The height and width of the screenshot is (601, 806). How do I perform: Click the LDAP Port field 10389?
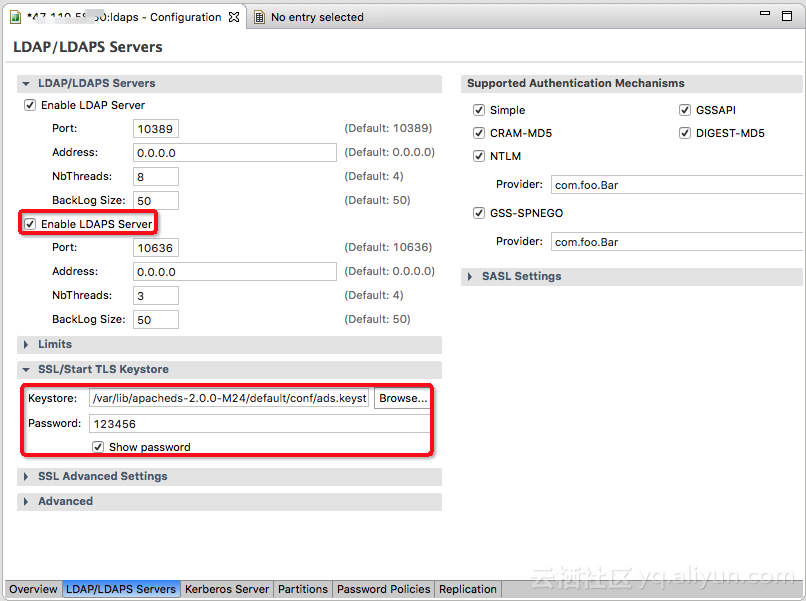[x=156, y=129]
